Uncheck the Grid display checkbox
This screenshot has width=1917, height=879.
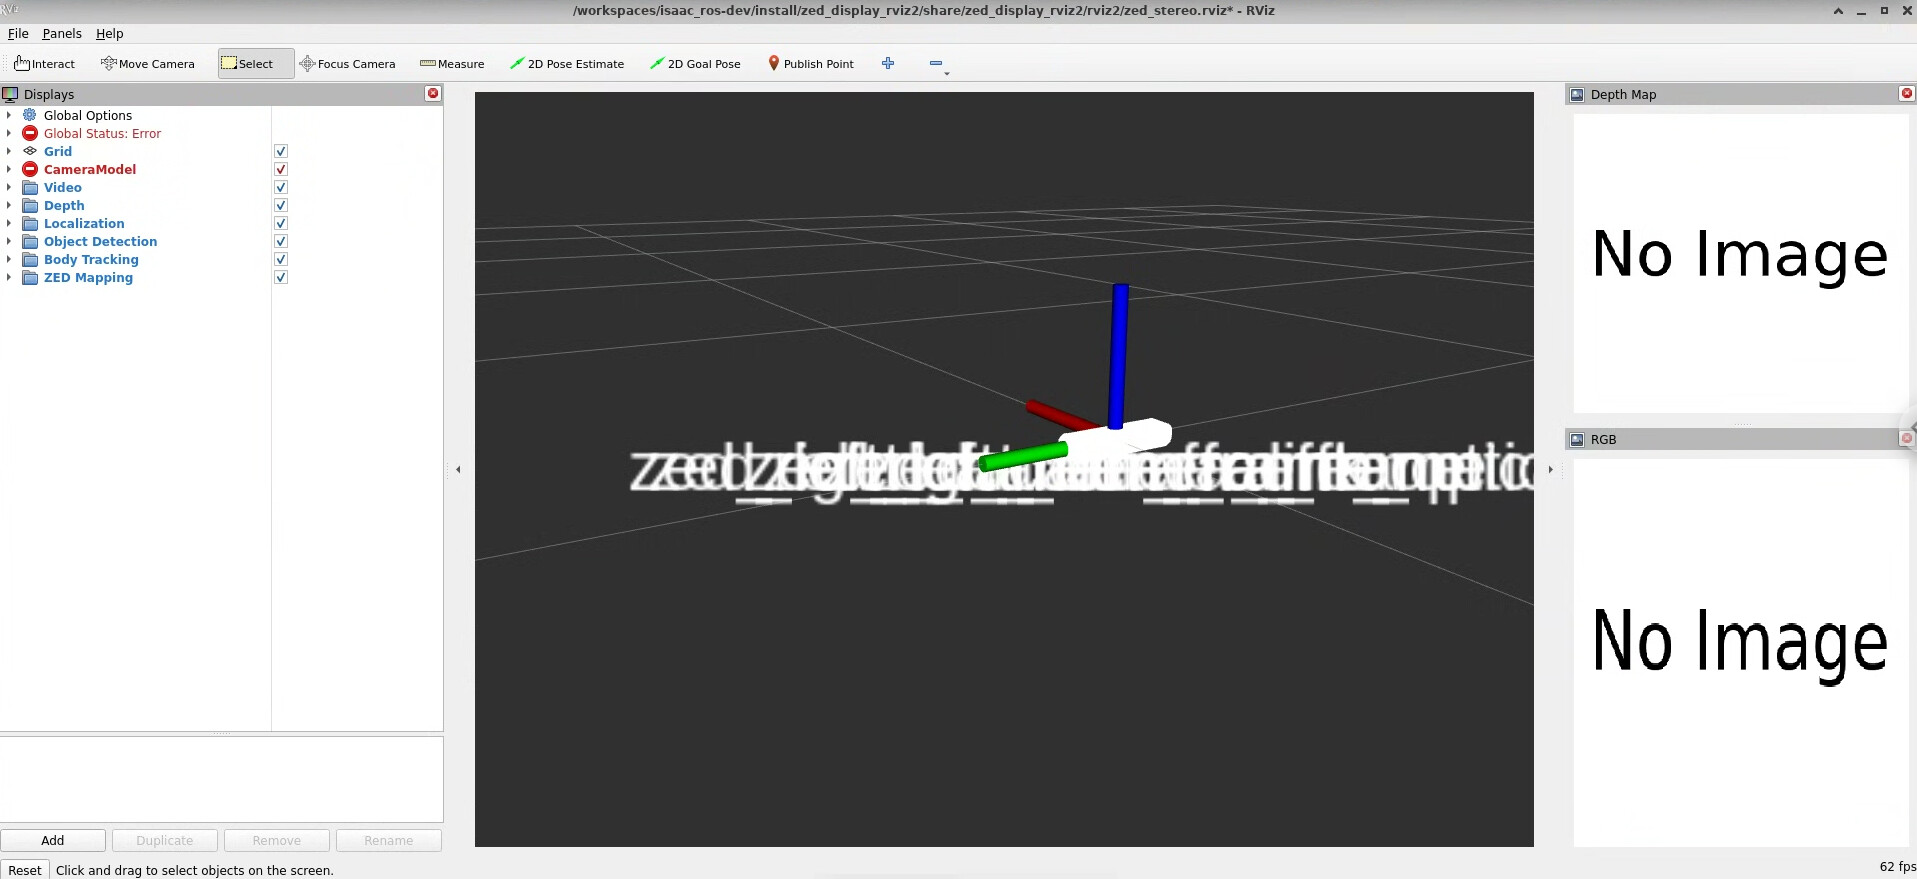281,152
